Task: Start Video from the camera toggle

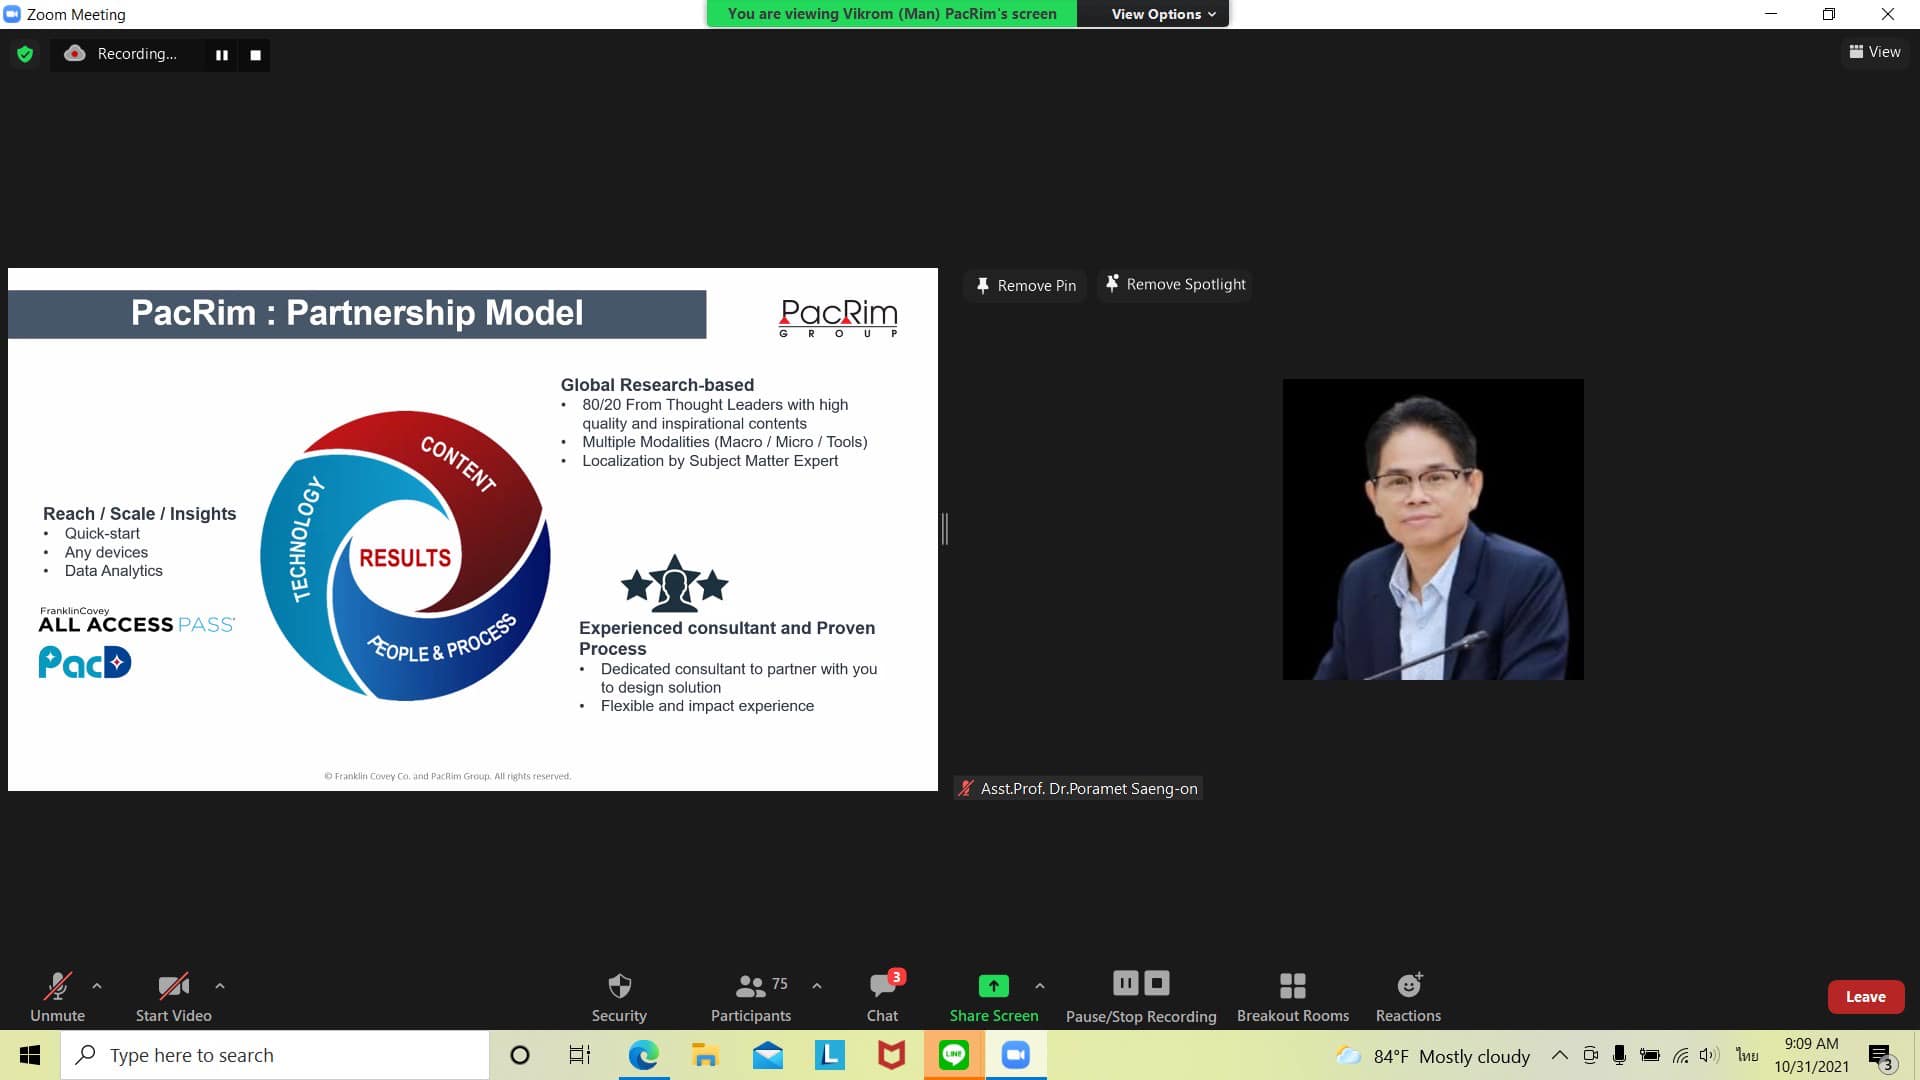Action: pos(173,997)
